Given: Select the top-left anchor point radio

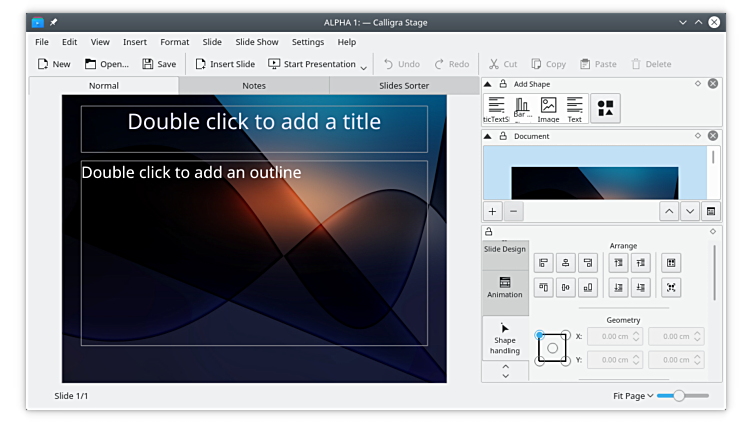Looking at the screenshot, I should pyautogui.click(x=540, y=335).
